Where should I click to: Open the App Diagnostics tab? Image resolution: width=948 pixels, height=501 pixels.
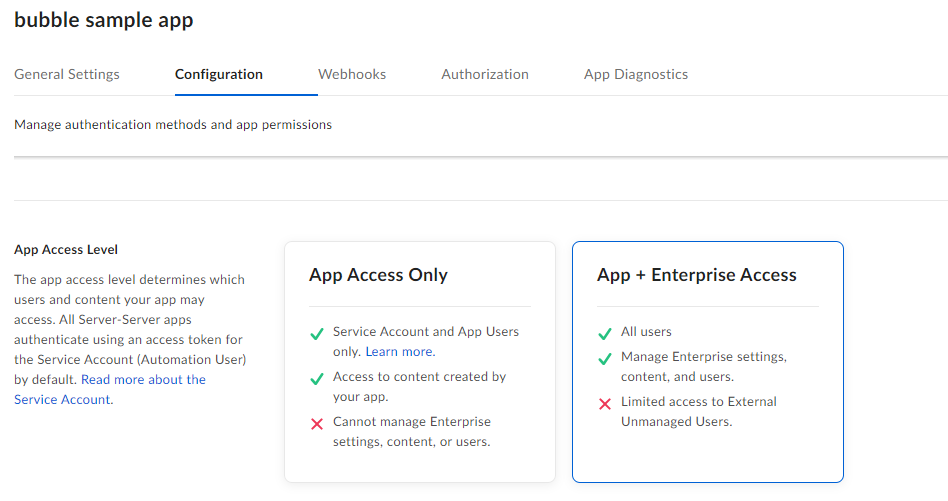click(636, 74)
